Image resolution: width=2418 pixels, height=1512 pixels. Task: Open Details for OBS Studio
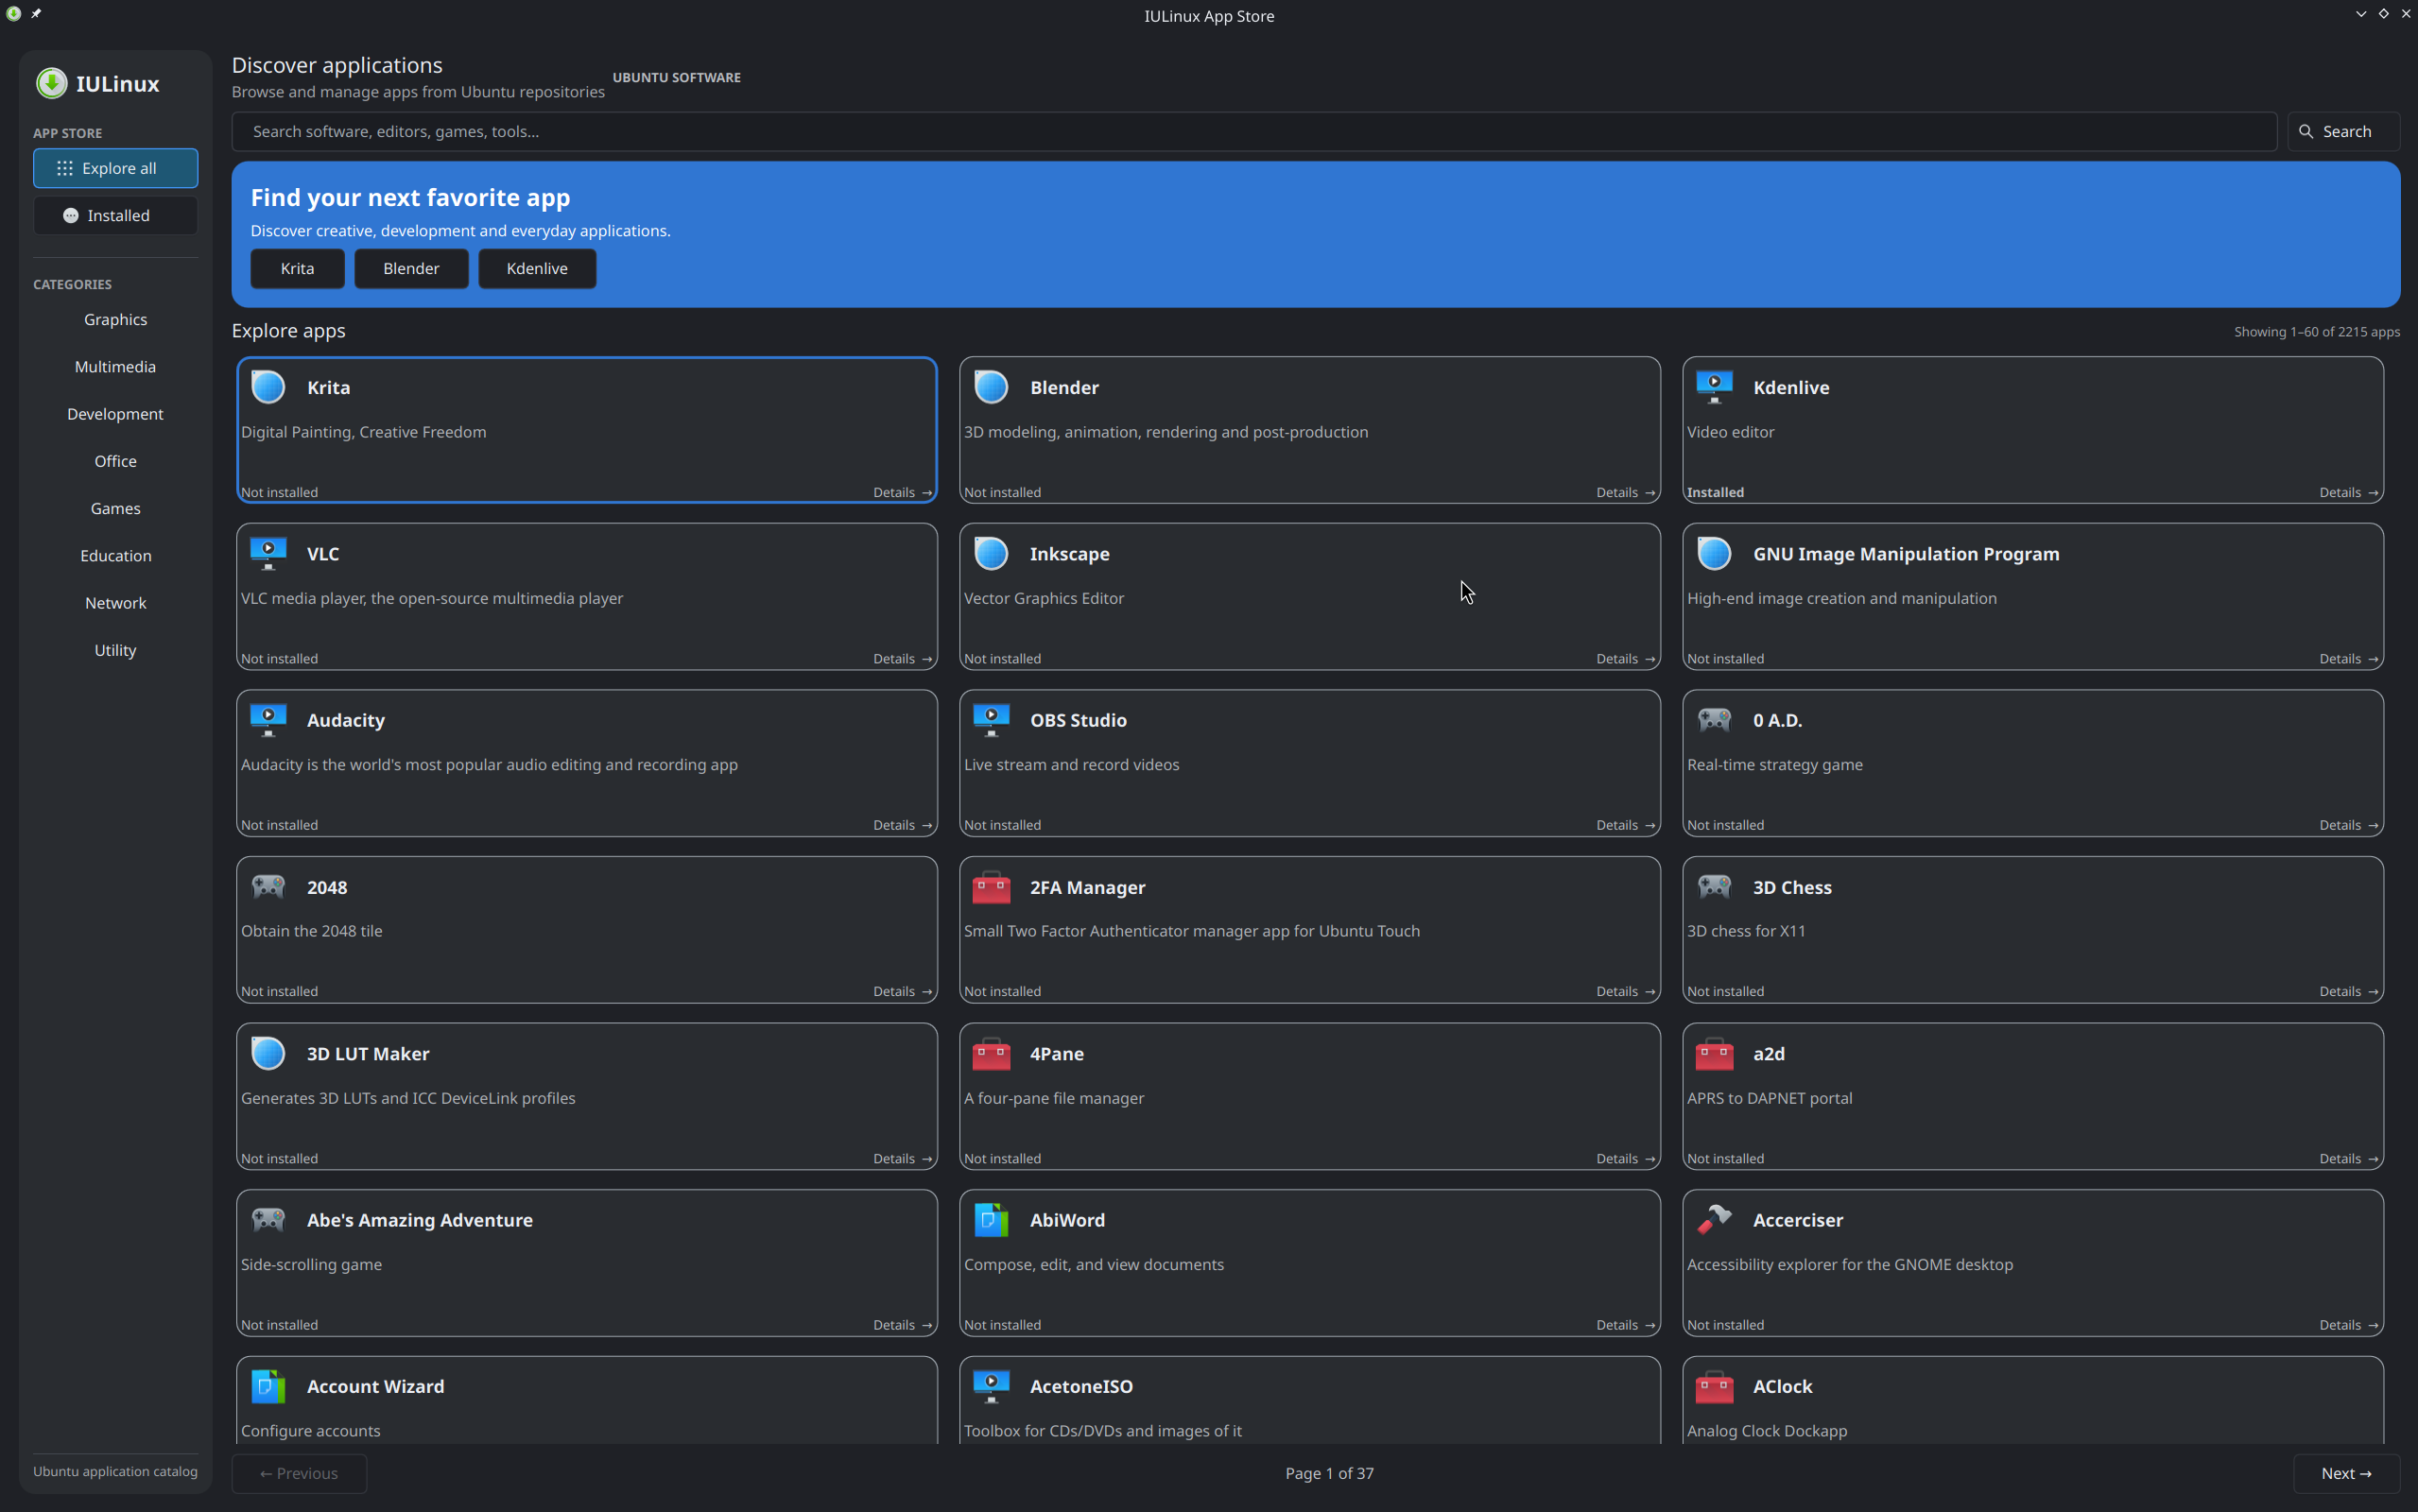coord(1625,825)
